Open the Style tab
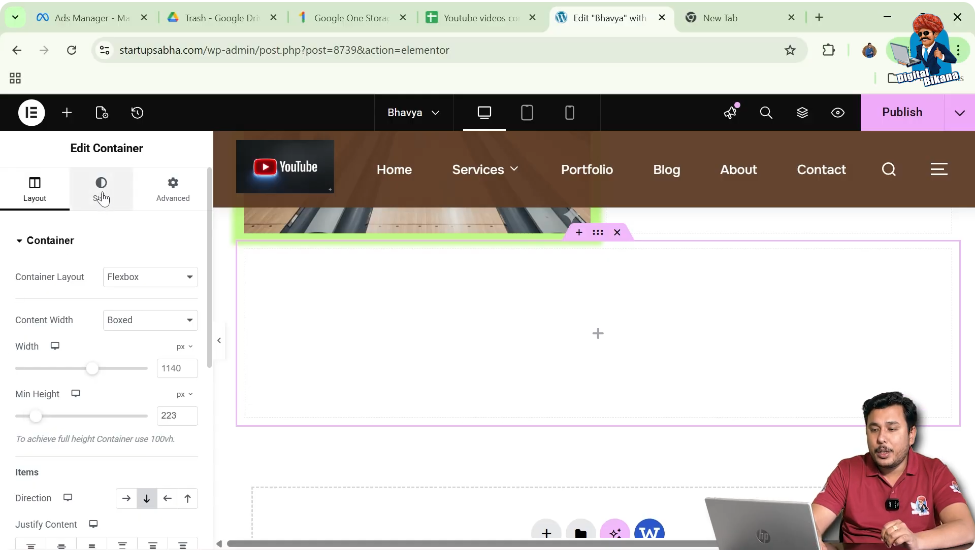Viewport: 979px width, 554px height. 101,189
